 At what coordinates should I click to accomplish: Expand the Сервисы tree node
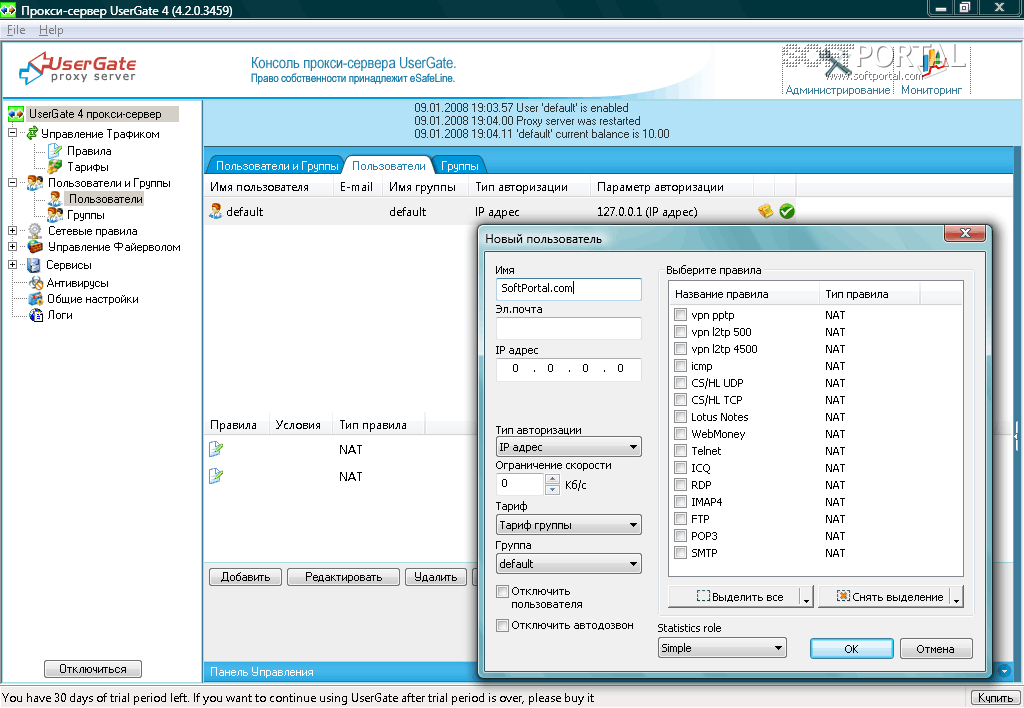click(x=12, y=265)
